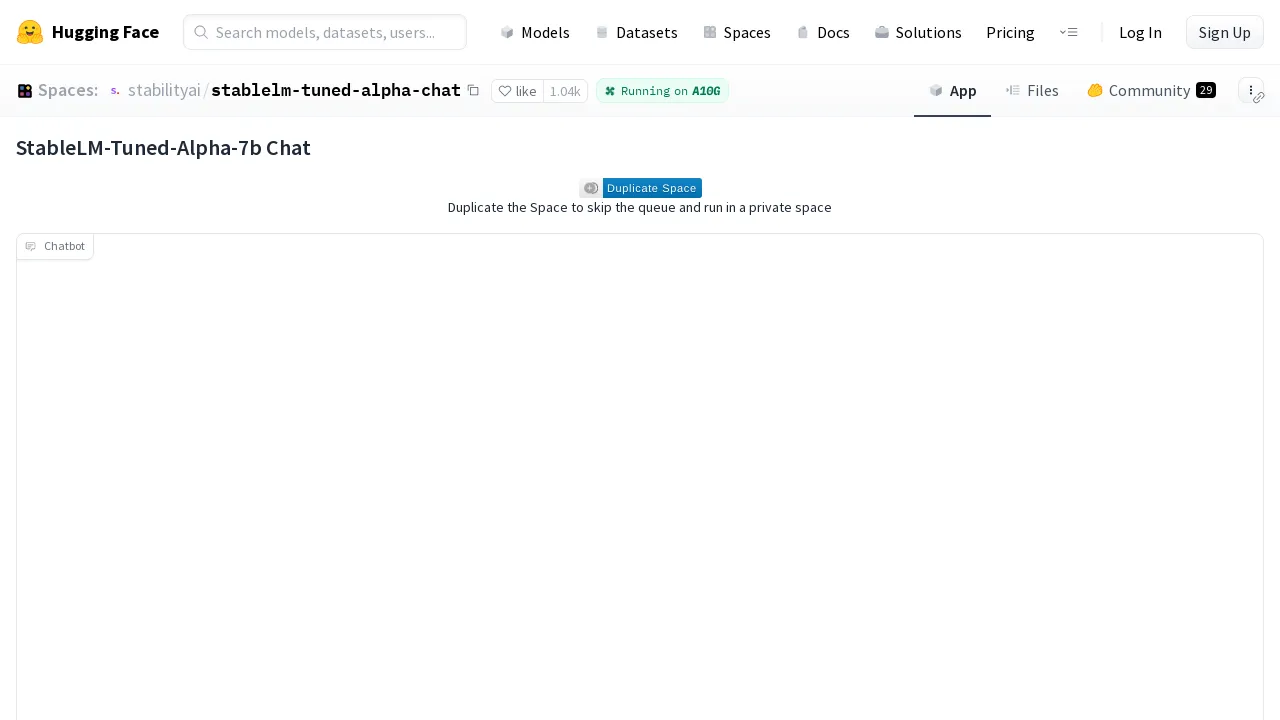
Task: Click the Log In link
Action: tap(1140, 32)
